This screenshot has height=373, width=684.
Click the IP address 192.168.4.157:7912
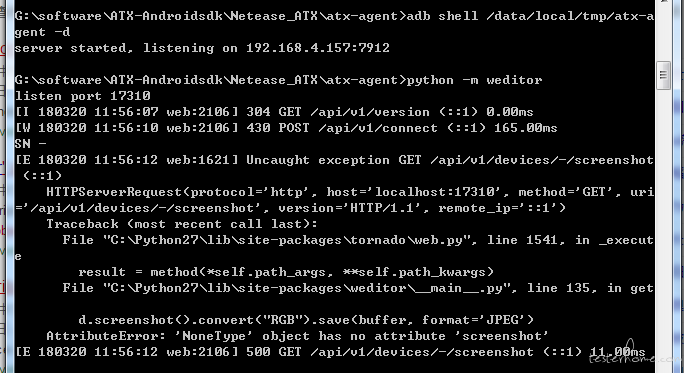click(318, 48)
